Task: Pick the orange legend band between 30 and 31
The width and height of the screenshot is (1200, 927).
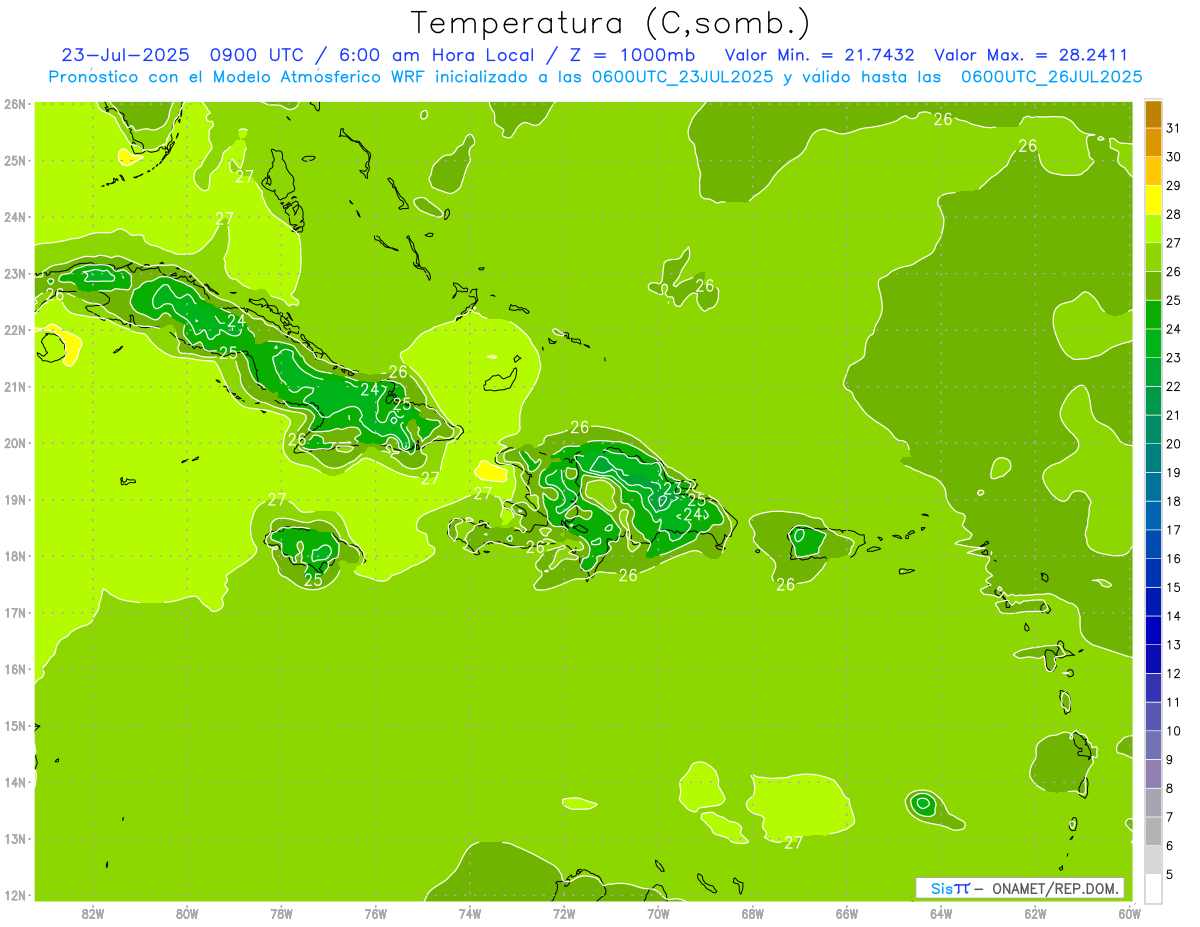Action: (x=1153, y=143)
